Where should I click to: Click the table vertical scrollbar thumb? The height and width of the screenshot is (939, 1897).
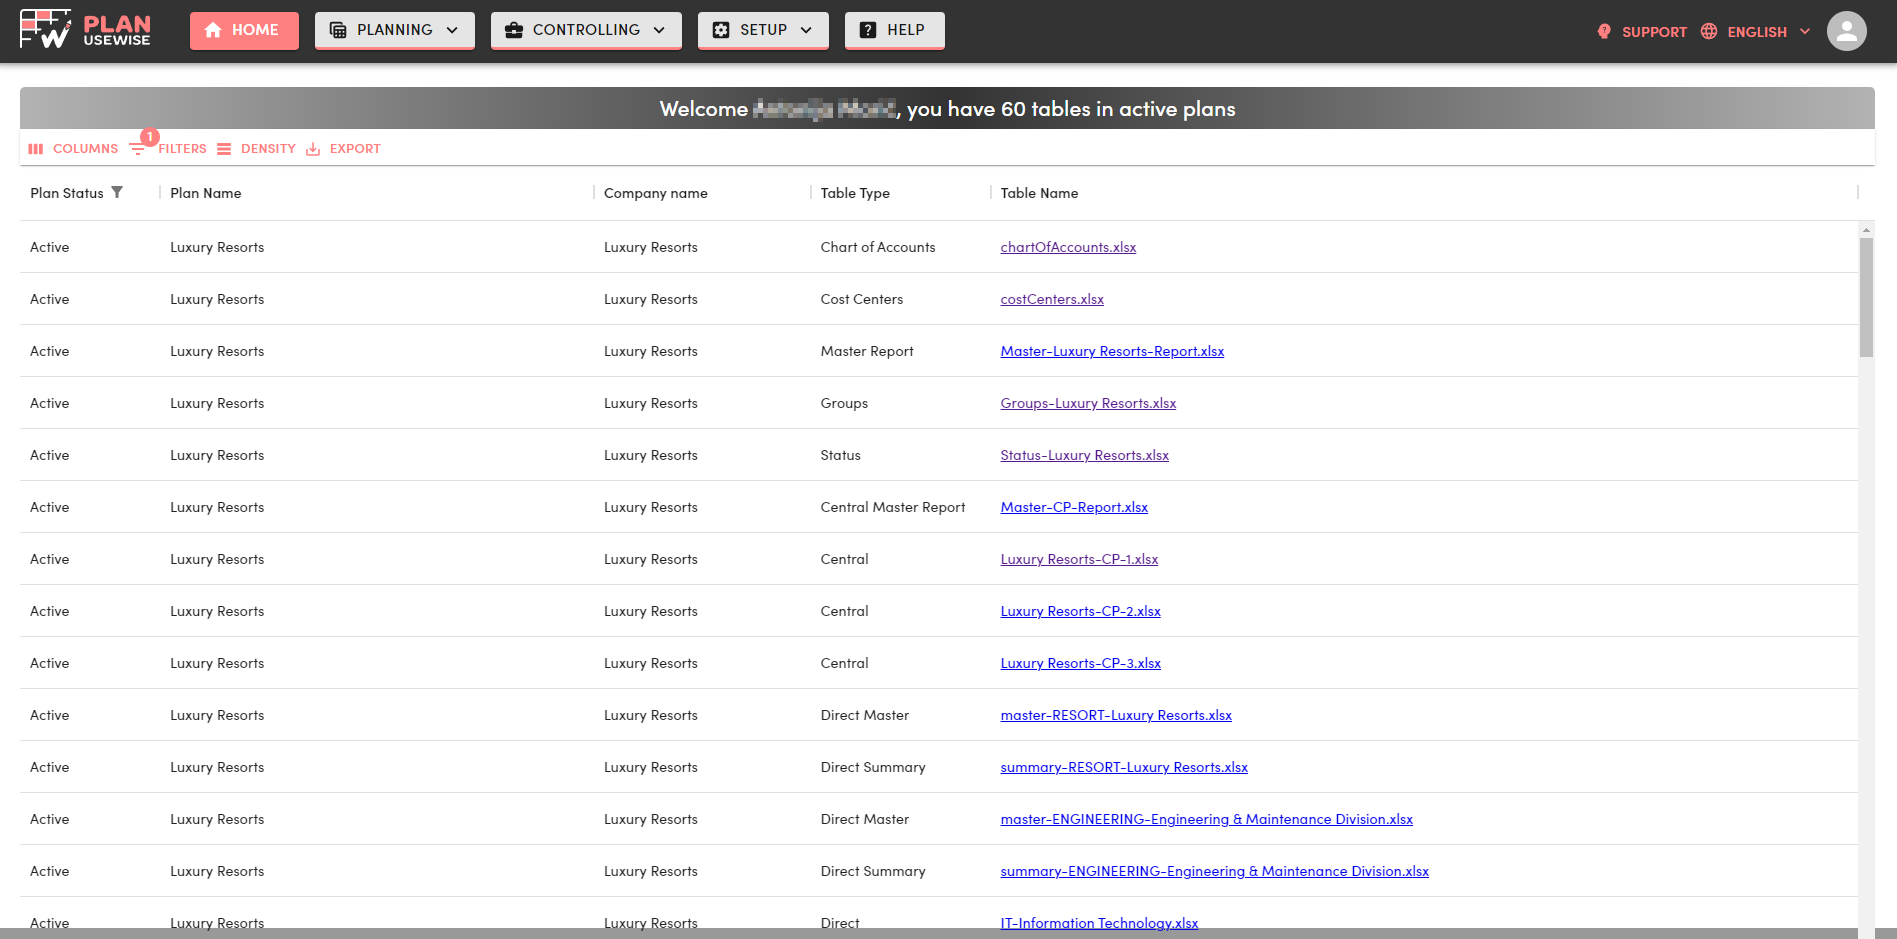[1866, 297]
